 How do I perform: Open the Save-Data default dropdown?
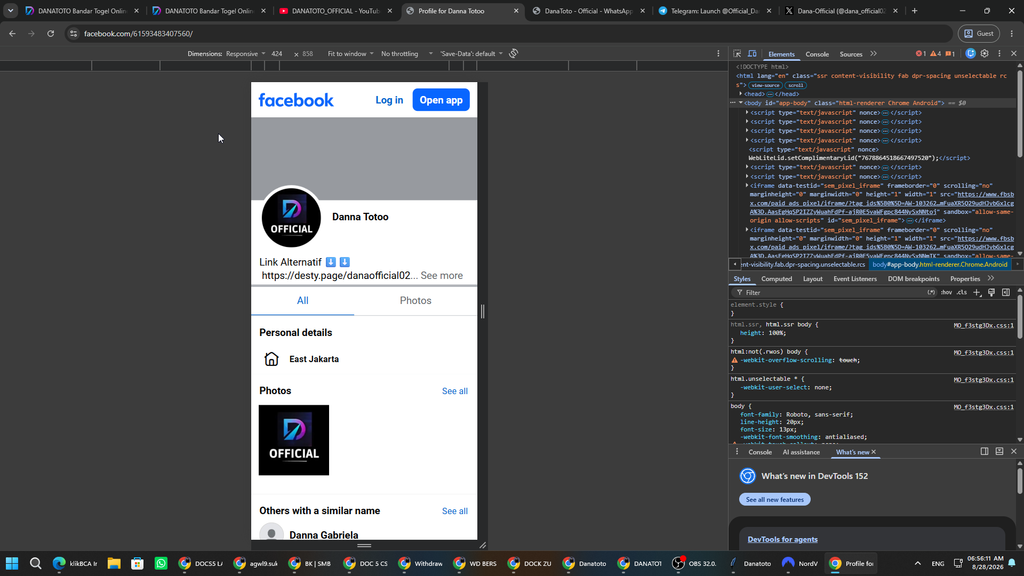(x=471, y=54)
